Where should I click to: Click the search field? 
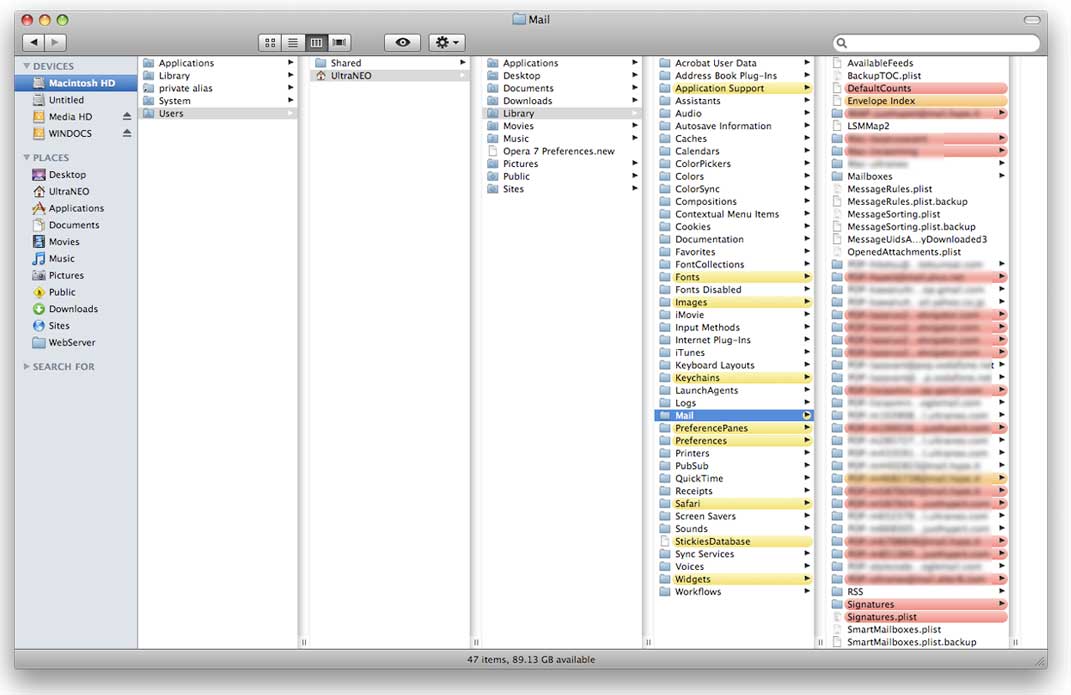tap(936, 42)
